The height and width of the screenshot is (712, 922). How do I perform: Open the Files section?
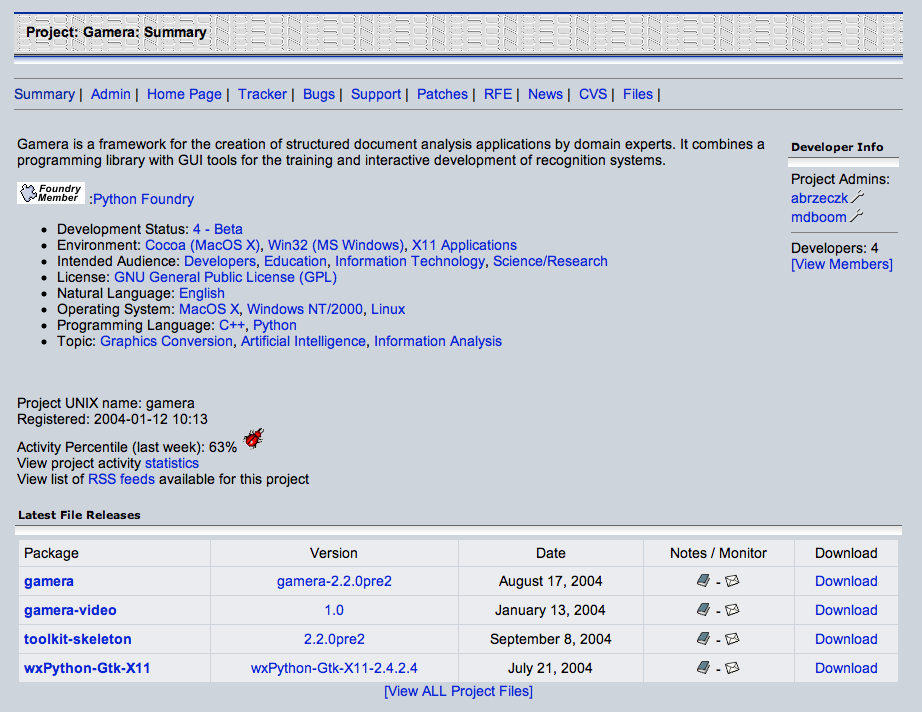click(x=638, y=94)
